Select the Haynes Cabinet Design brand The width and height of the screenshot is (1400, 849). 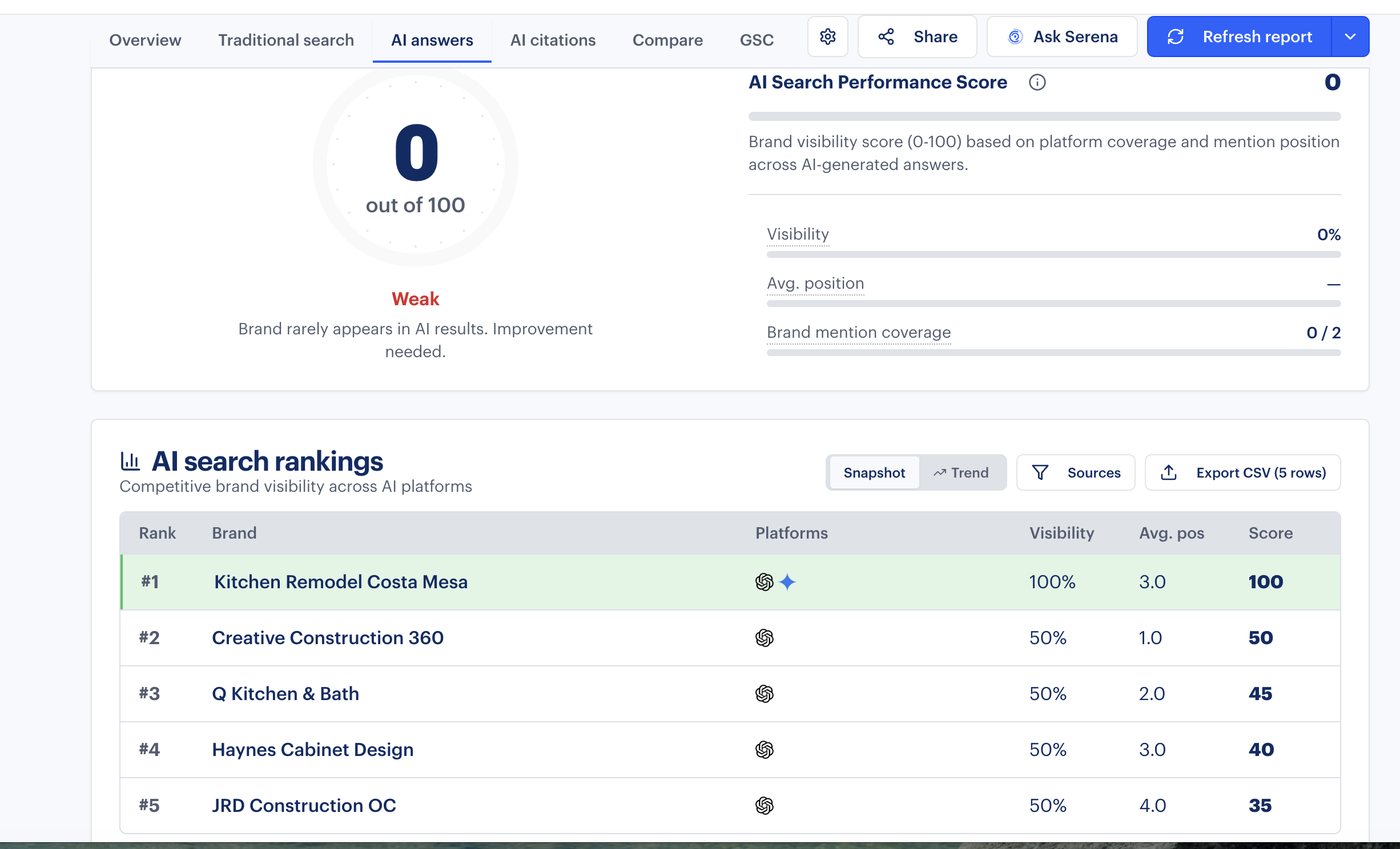point(313,750)
